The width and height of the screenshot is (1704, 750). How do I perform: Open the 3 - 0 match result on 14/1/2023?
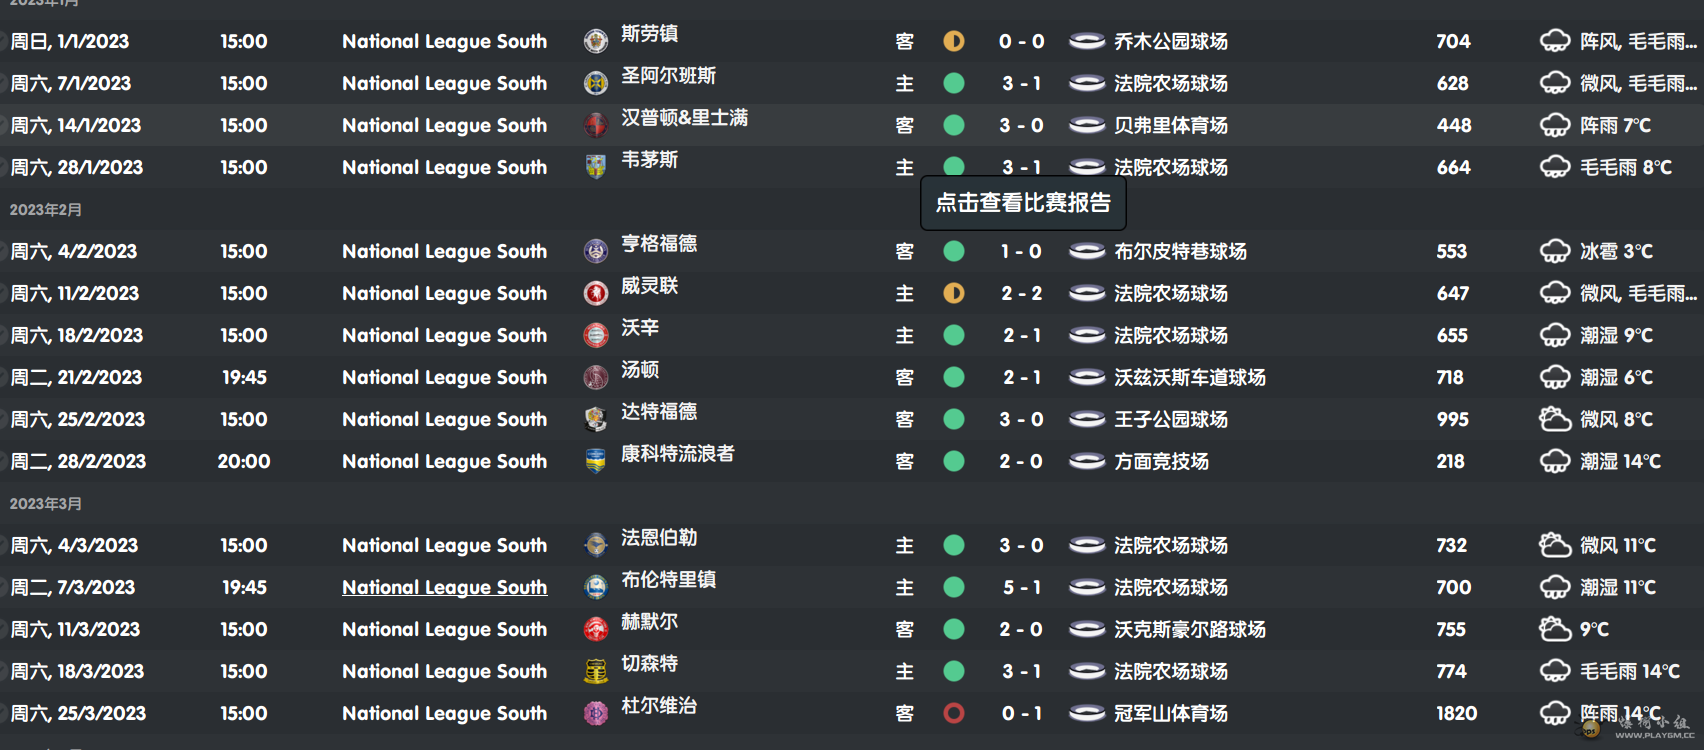click(1021, 125)
